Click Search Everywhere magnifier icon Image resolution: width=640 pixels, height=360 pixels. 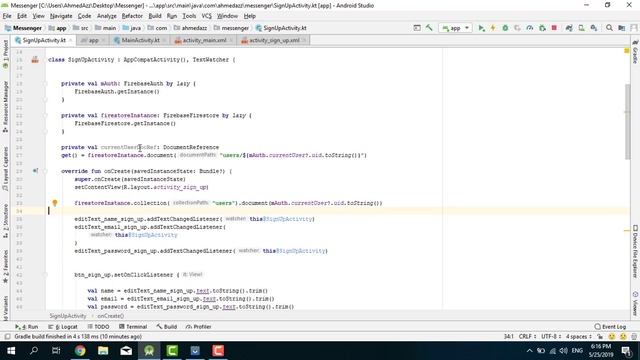pos(609,28)
